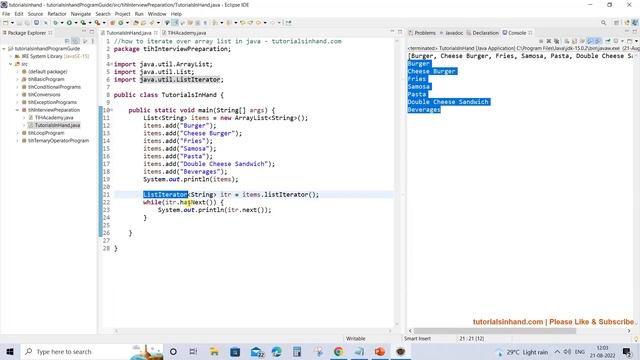Click the External Tools launch icon

[x=97, y=23]
